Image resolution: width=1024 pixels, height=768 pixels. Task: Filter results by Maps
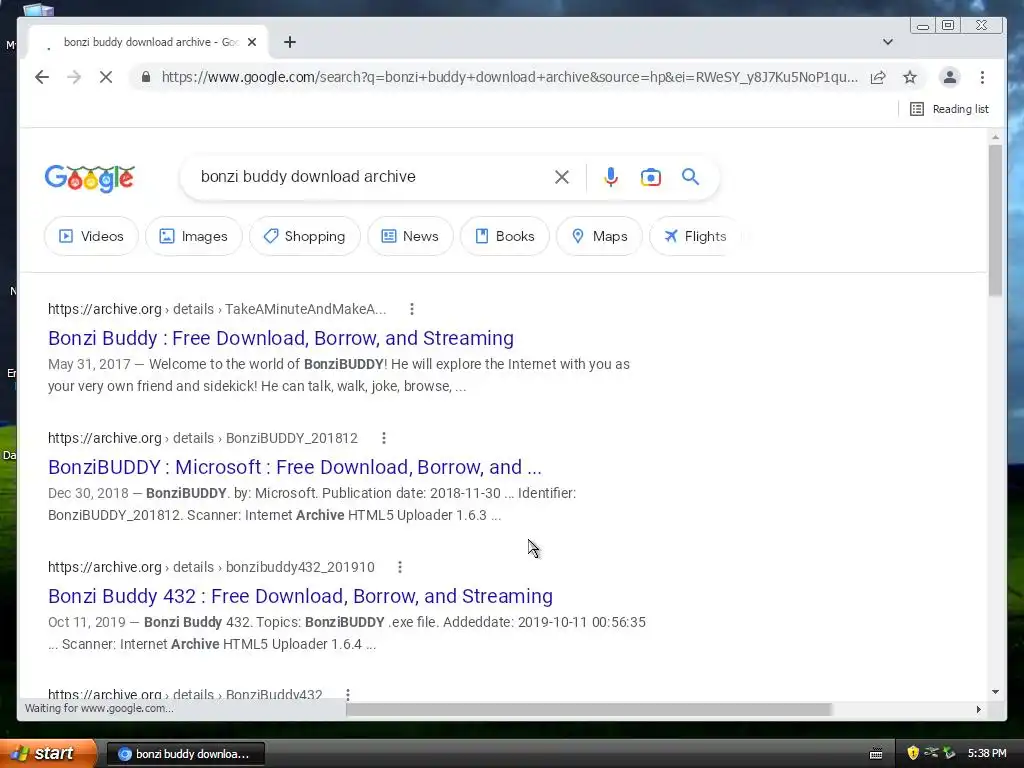600,236
